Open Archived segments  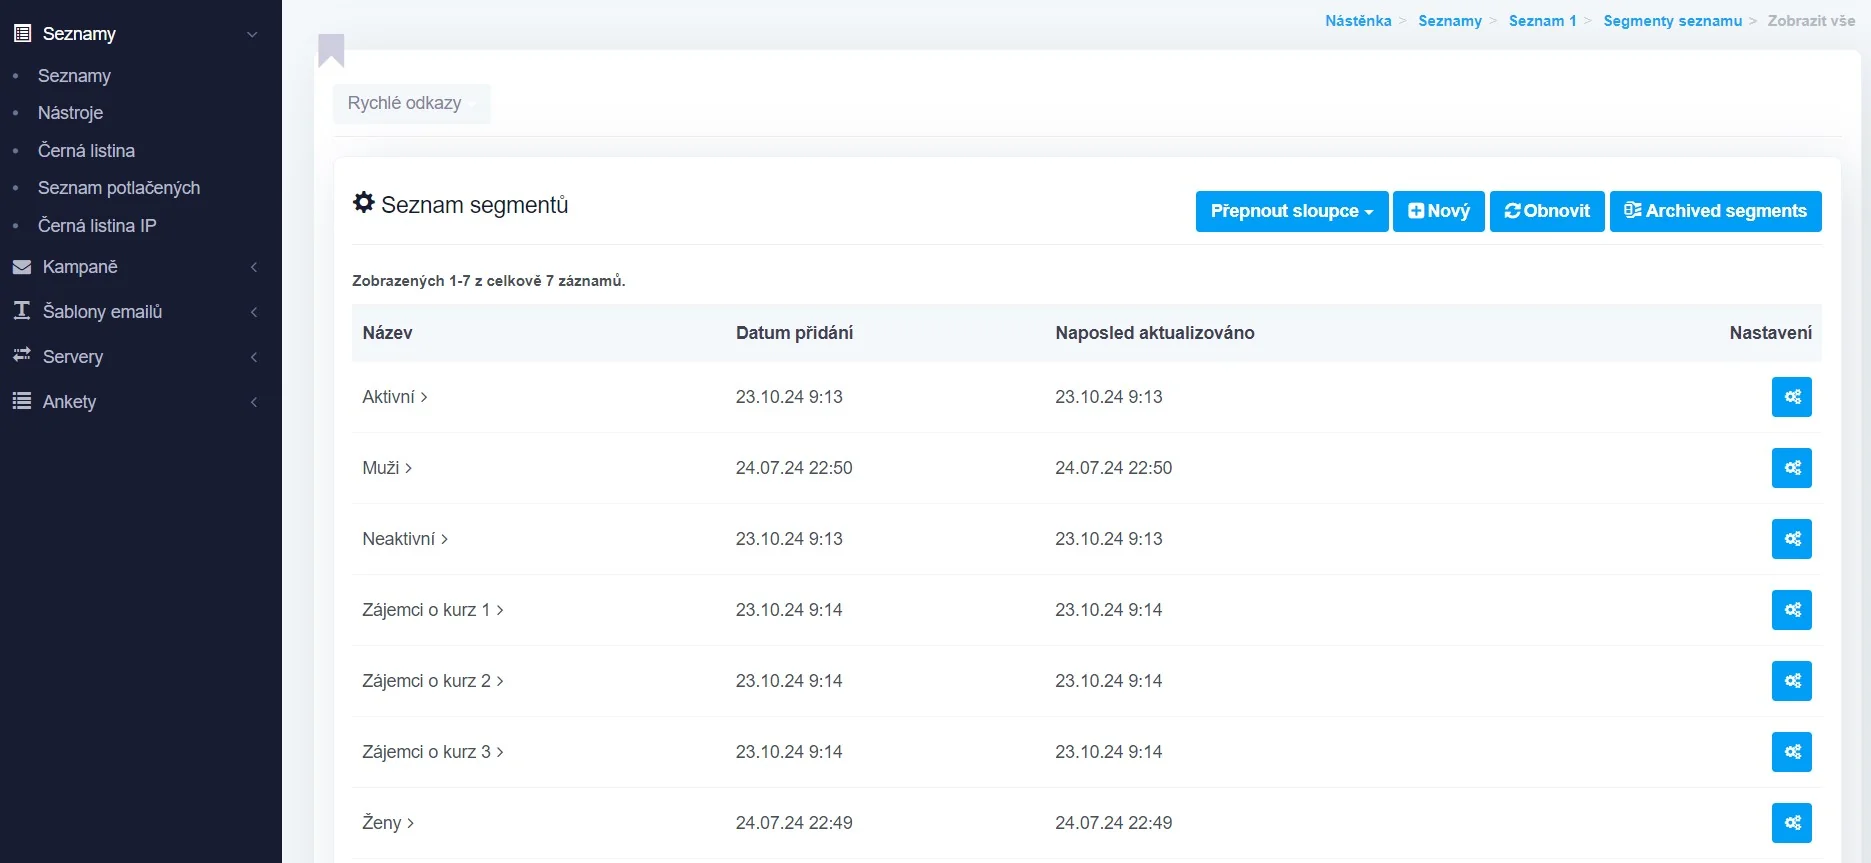(1715, 211)
